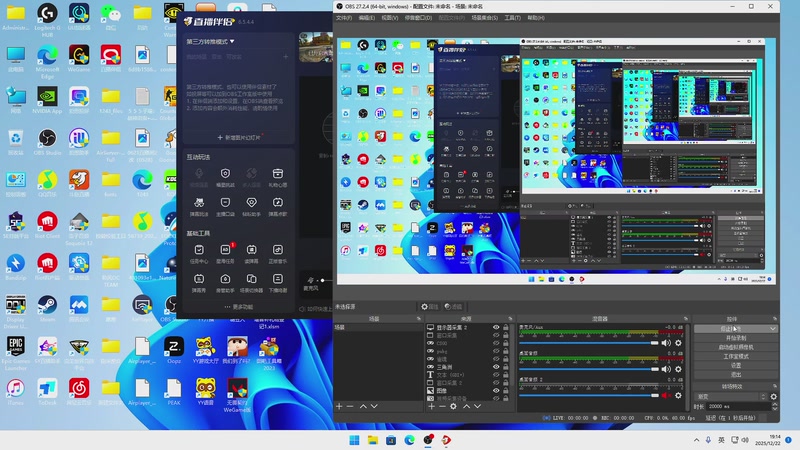Open Steam desktop shortcut
800x450 pixels.
coord(47,309)
